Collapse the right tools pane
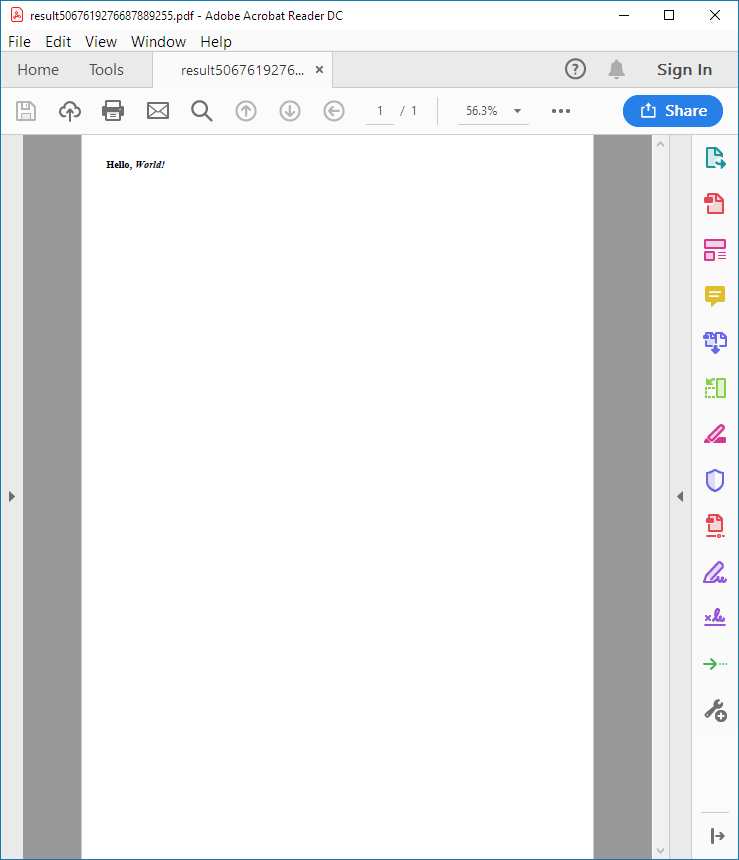 (680, 496)
